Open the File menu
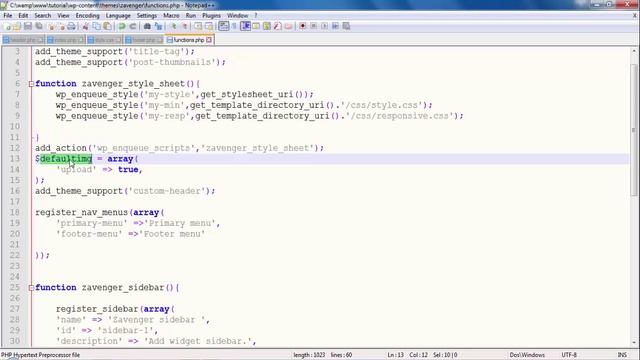 point(8,16)
